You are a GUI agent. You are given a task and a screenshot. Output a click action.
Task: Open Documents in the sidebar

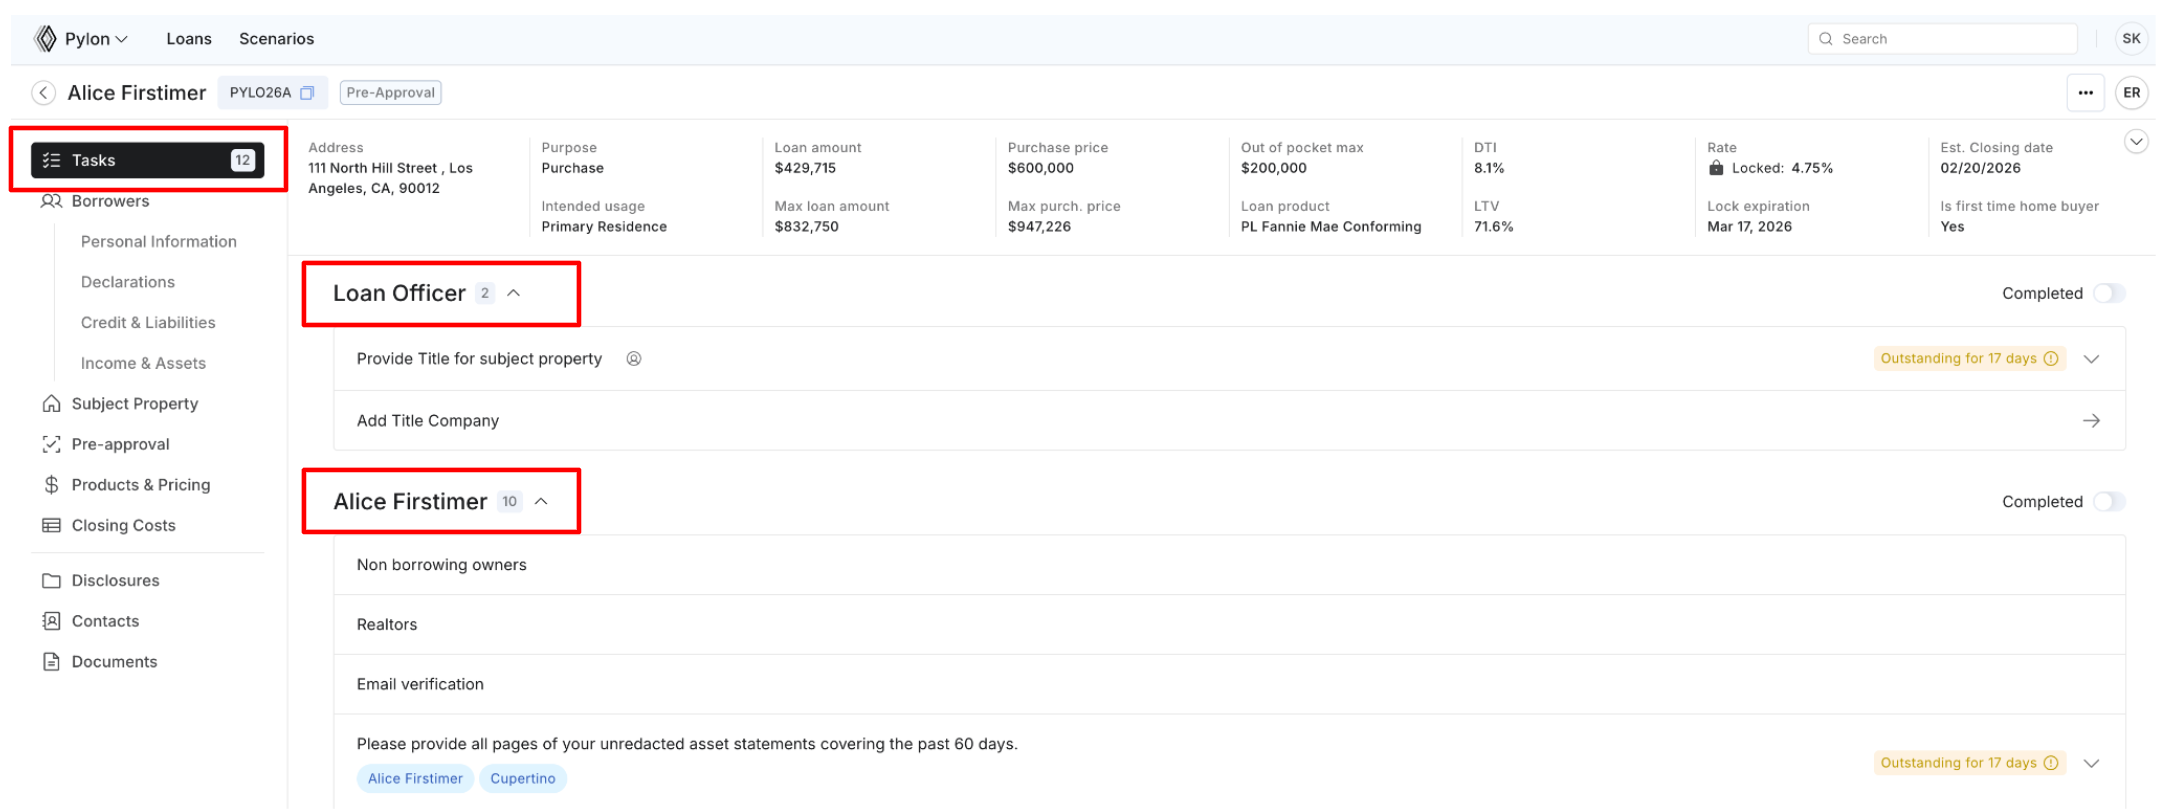tap(114, 661)
